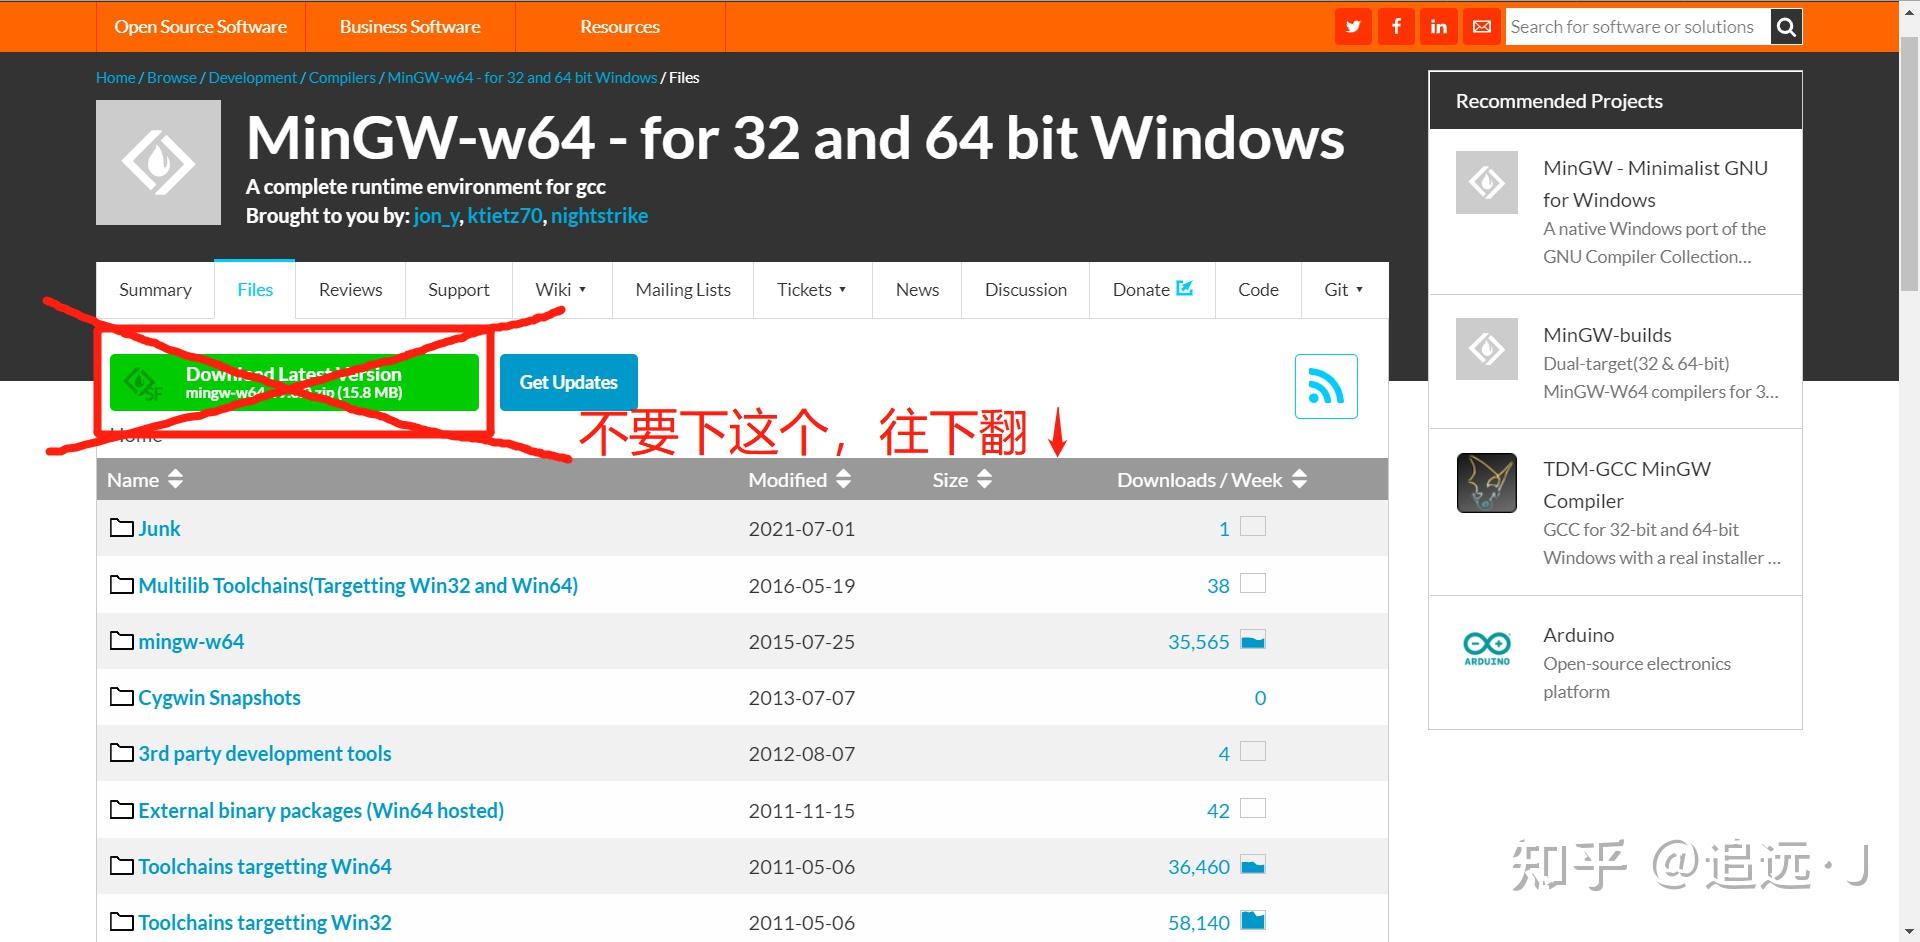Click the Arduino project icon
Image resolution: width=1920 pixels, height=942 pixels.
tap(1486, 648)
